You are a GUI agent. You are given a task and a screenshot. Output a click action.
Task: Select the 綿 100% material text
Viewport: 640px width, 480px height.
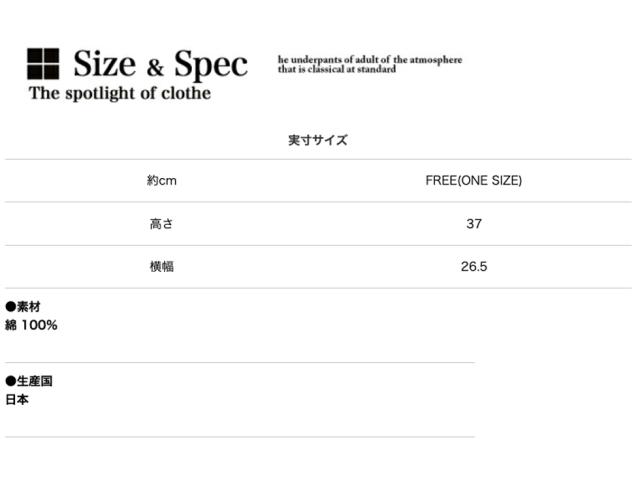[32, 325]
